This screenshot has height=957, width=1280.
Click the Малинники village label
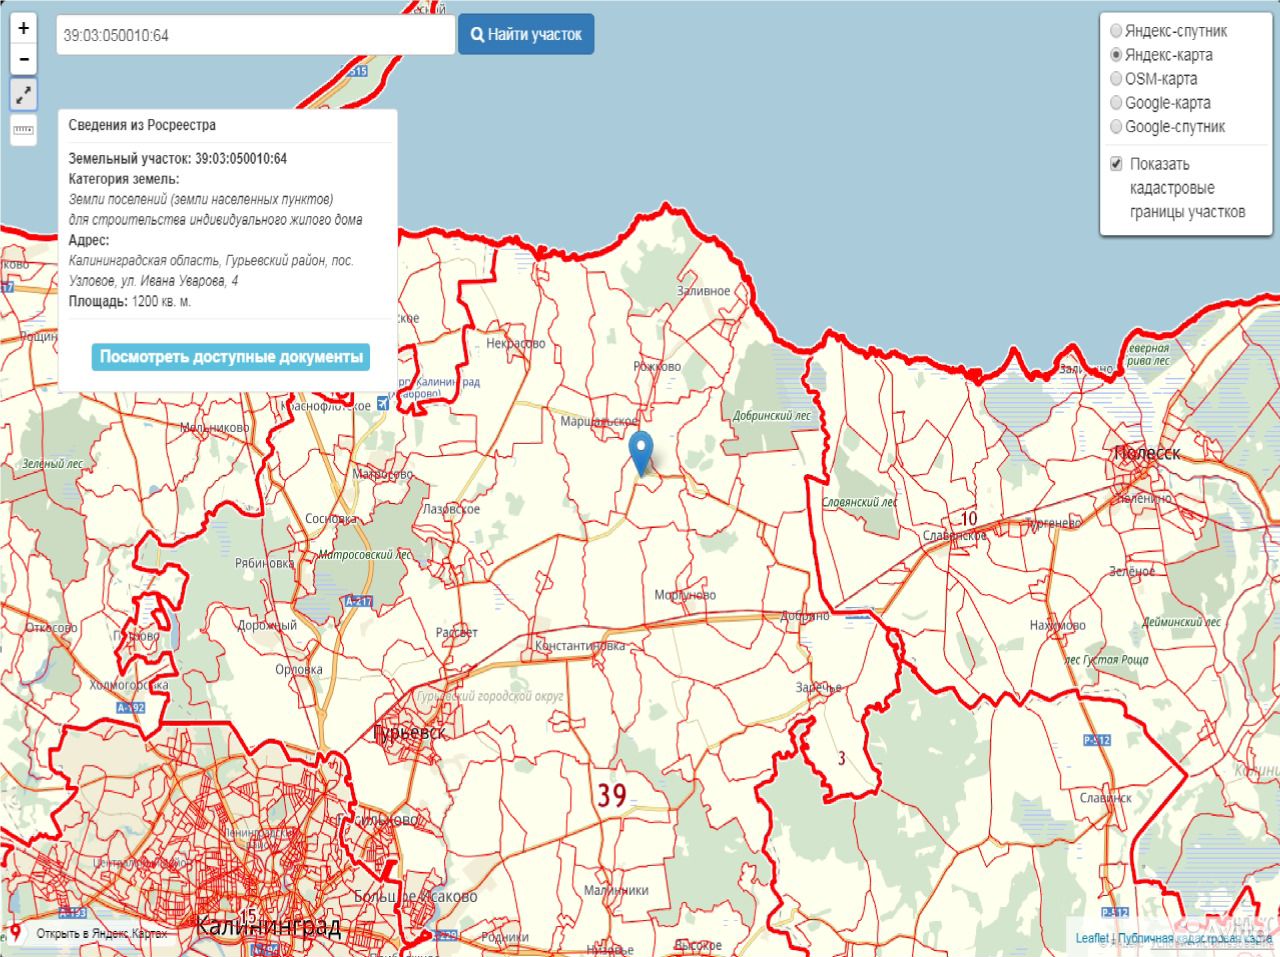(x=616, y=890)
